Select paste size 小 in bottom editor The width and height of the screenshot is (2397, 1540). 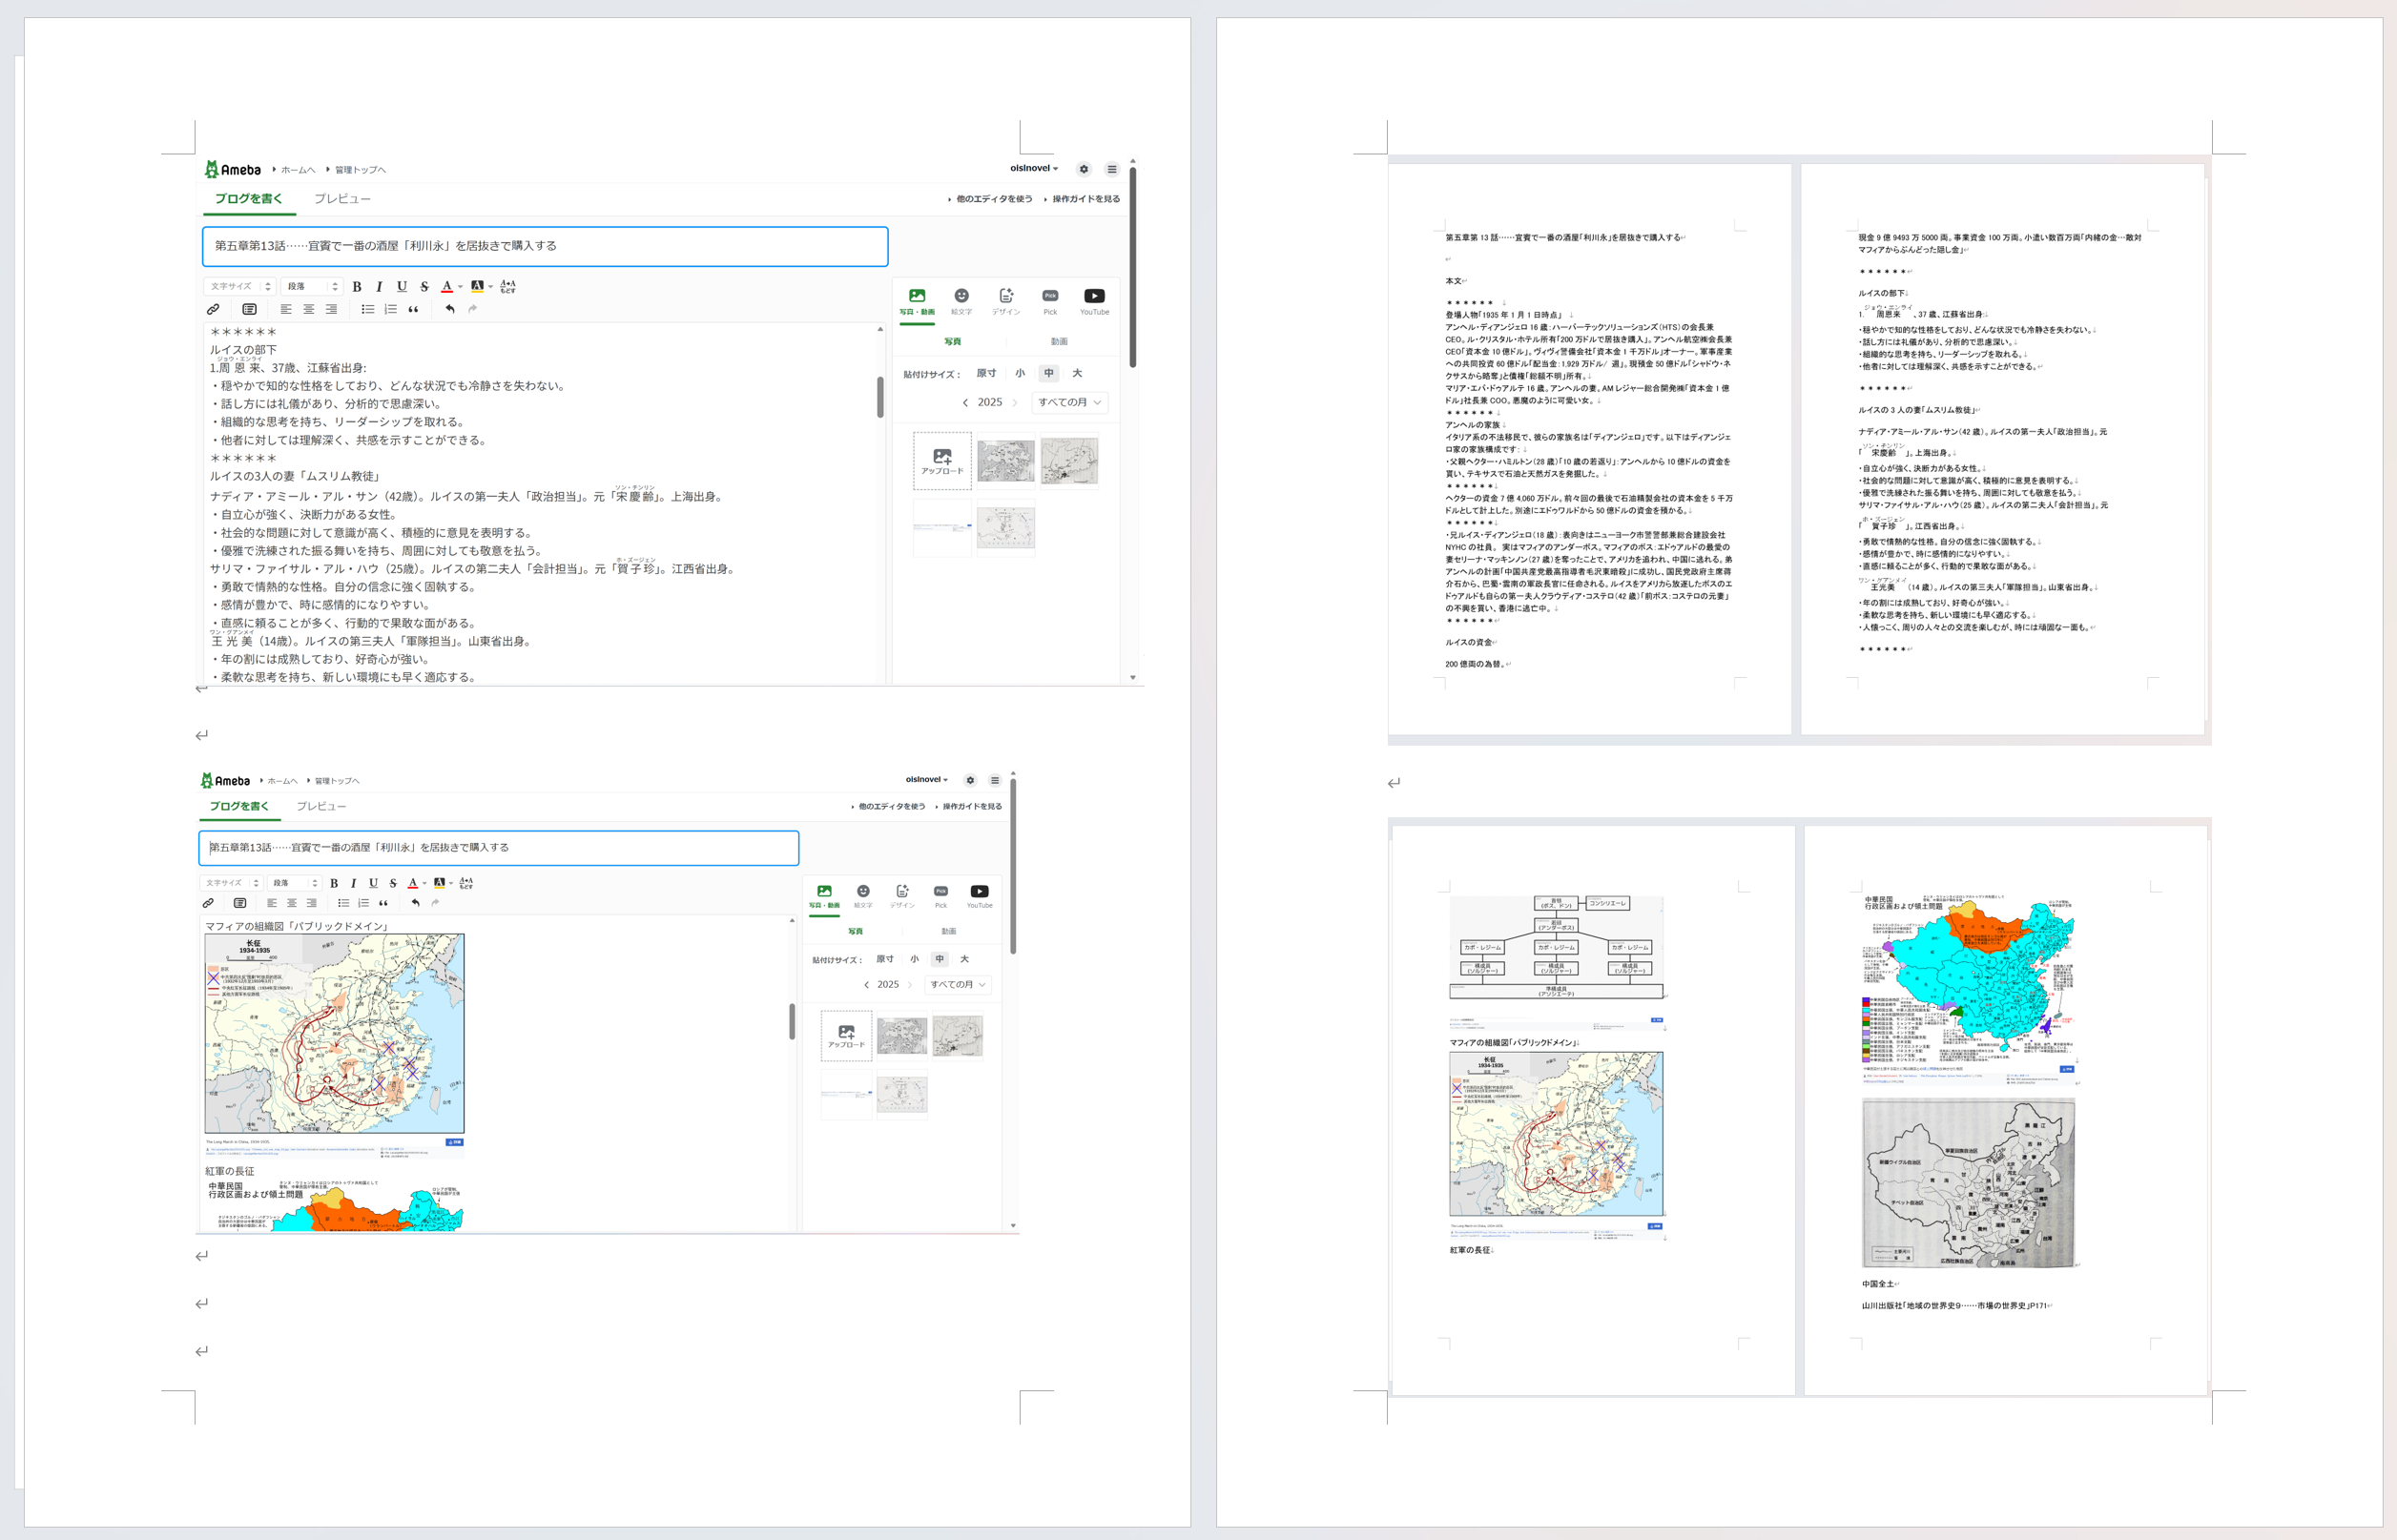tap(914, 959)
